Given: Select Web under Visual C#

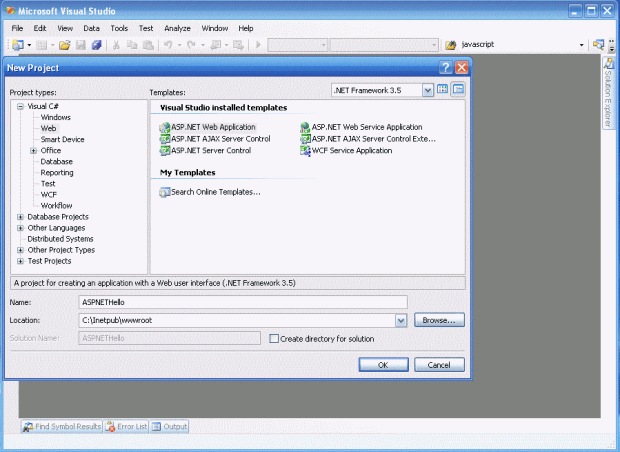Looking at the screenshot, I should click(x=48, y=129).
